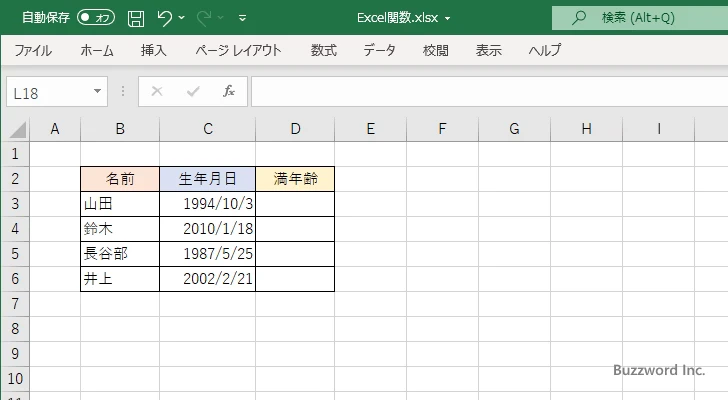Viewport: 728px width, 400px height.
Task: Open the Redo history dropdown arrow
Action: click(x=221, y=18)
